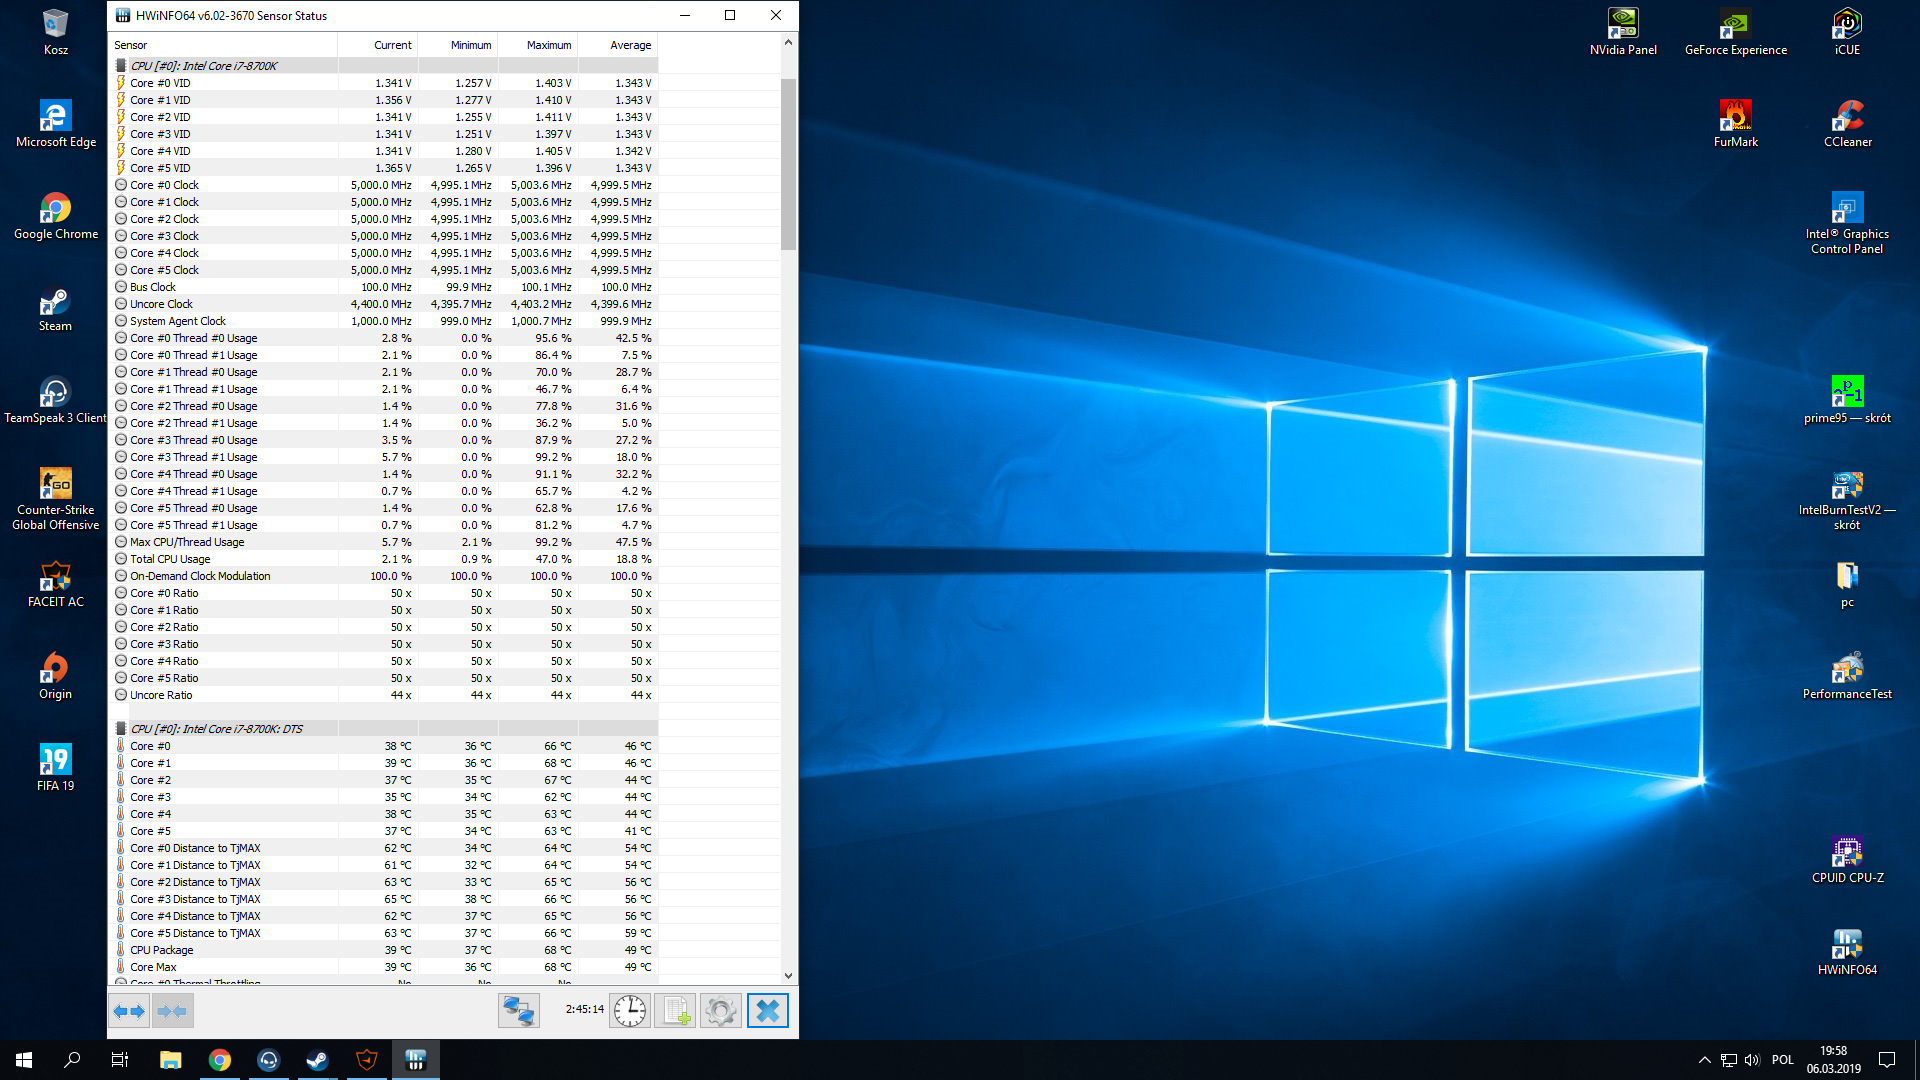Click the blue X close sensors button

pos(768,1011)
